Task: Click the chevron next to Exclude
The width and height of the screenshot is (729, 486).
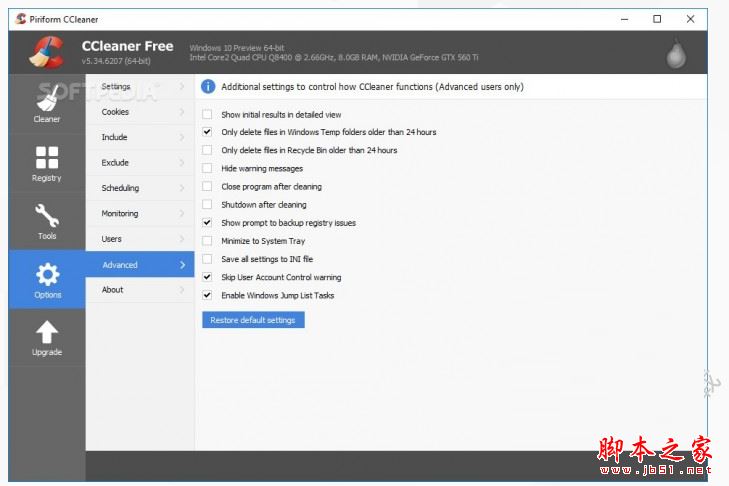Action: [182, 163]
